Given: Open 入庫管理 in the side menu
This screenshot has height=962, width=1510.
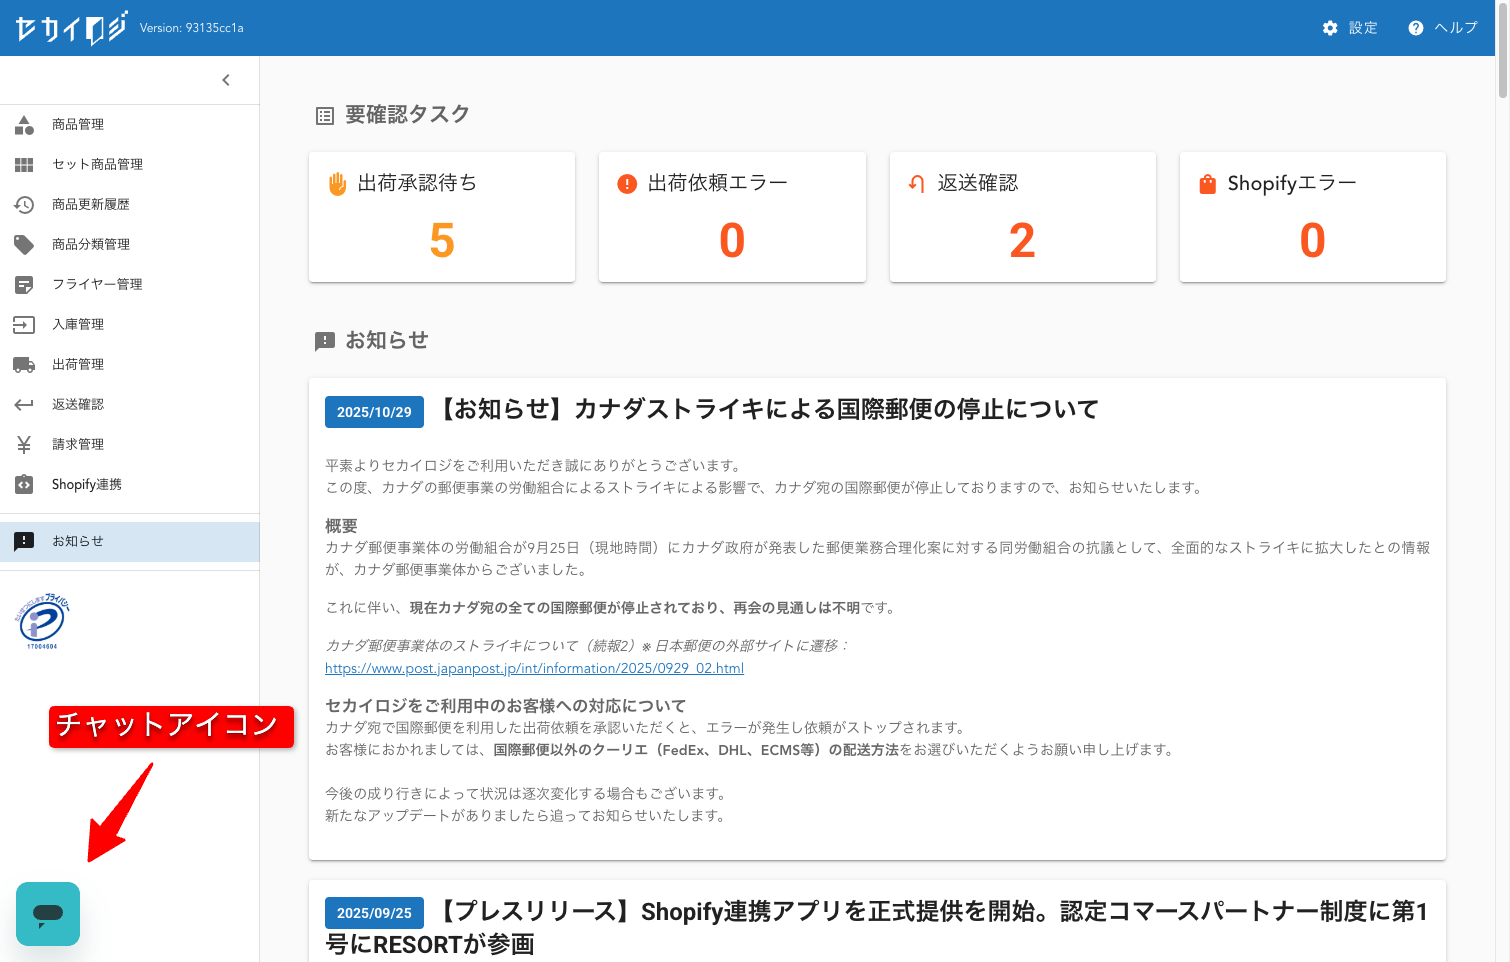Looking at the screenshot, I should click(x=78, y=325).
